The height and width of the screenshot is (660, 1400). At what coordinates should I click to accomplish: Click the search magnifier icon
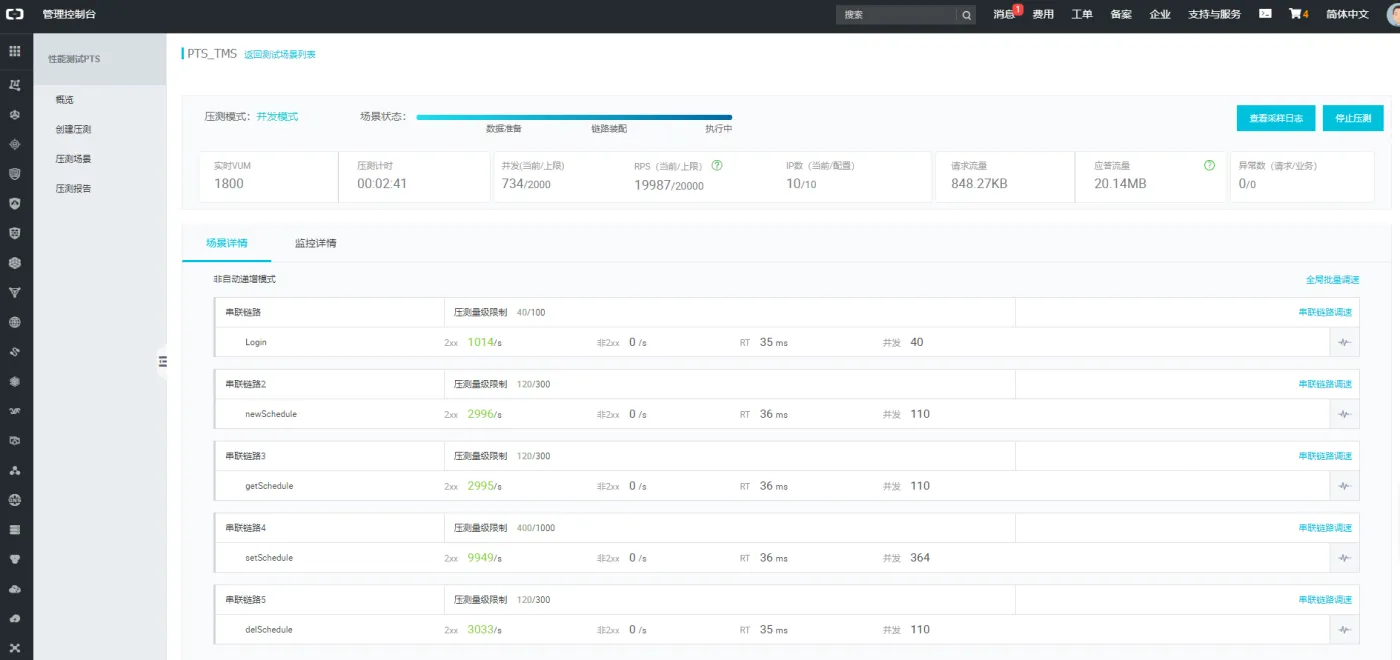coord(966,15)
